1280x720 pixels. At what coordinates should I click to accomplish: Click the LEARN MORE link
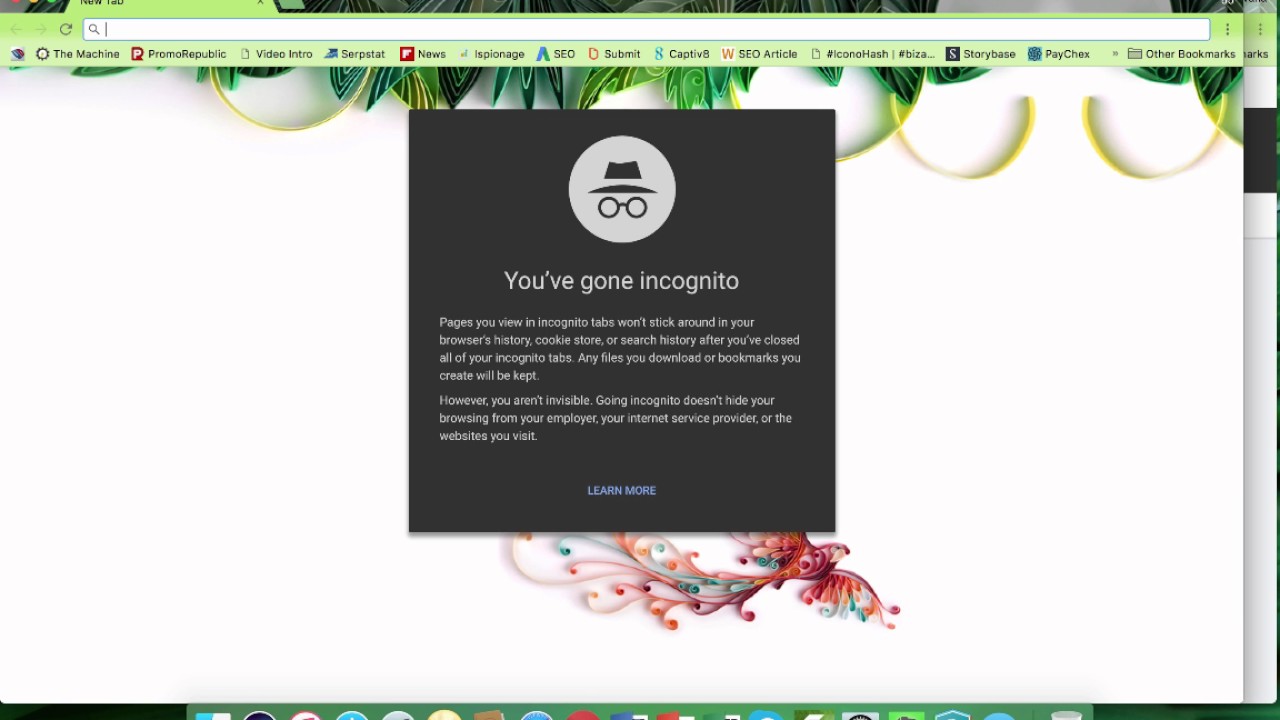click(622, 490)
